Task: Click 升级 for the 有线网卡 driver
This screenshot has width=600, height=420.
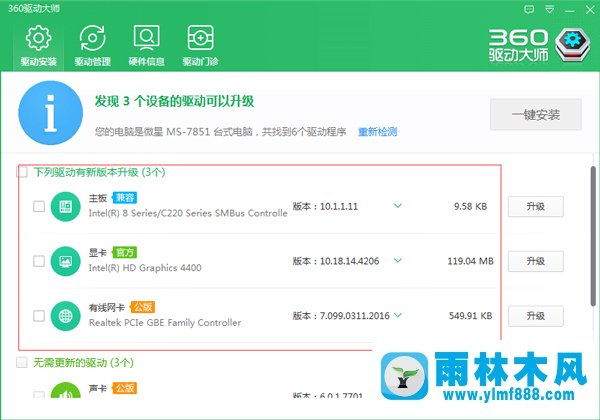Action: coord(536,316)
